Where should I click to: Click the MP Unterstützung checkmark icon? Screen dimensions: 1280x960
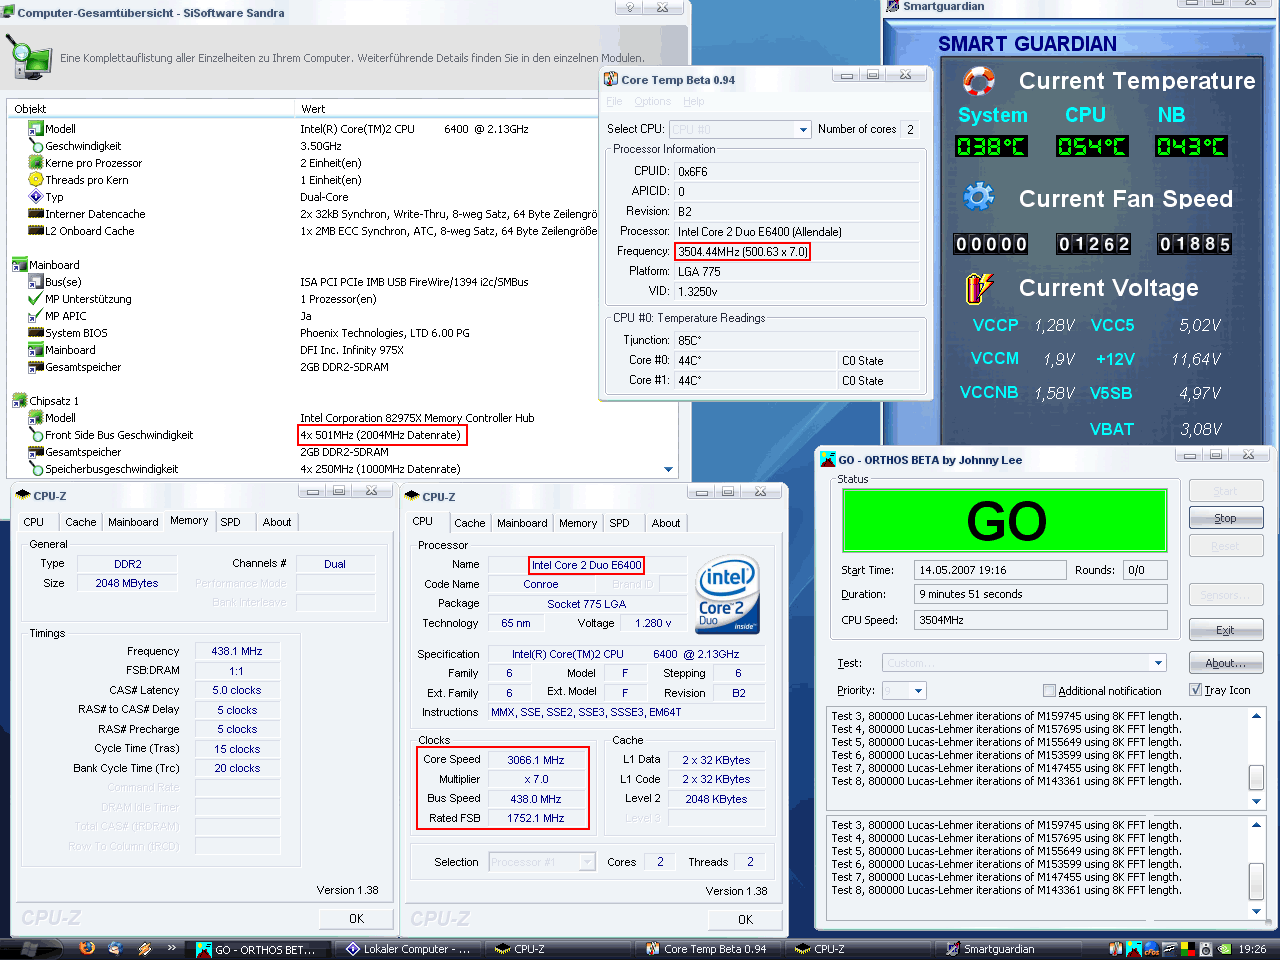point(36,299)
